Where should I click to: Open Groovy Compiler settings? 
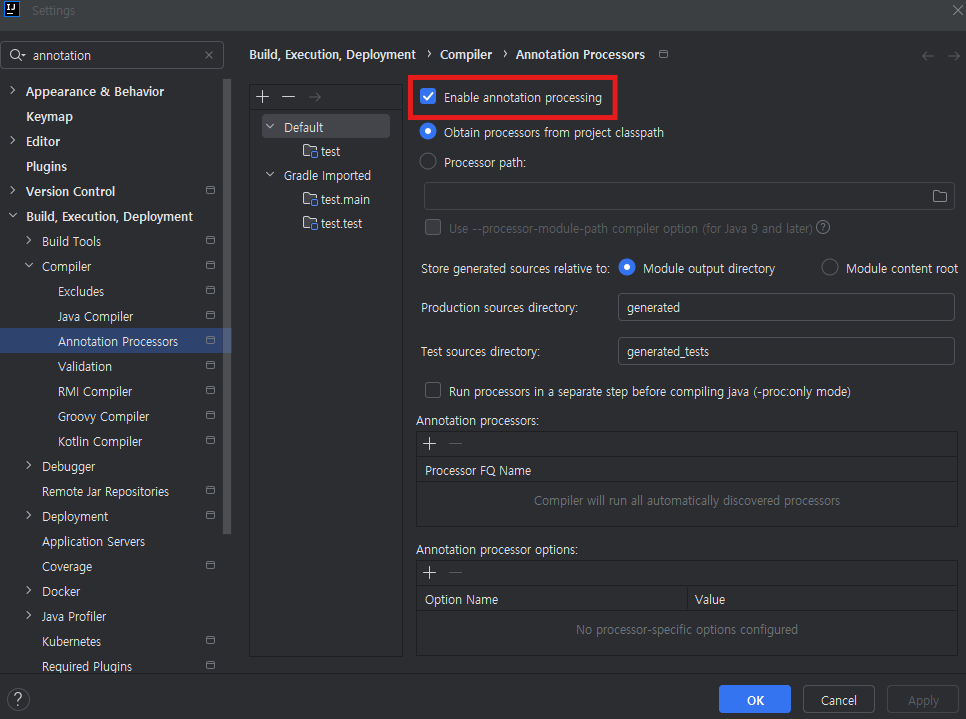pyautogui.click(x=104, y=416)
